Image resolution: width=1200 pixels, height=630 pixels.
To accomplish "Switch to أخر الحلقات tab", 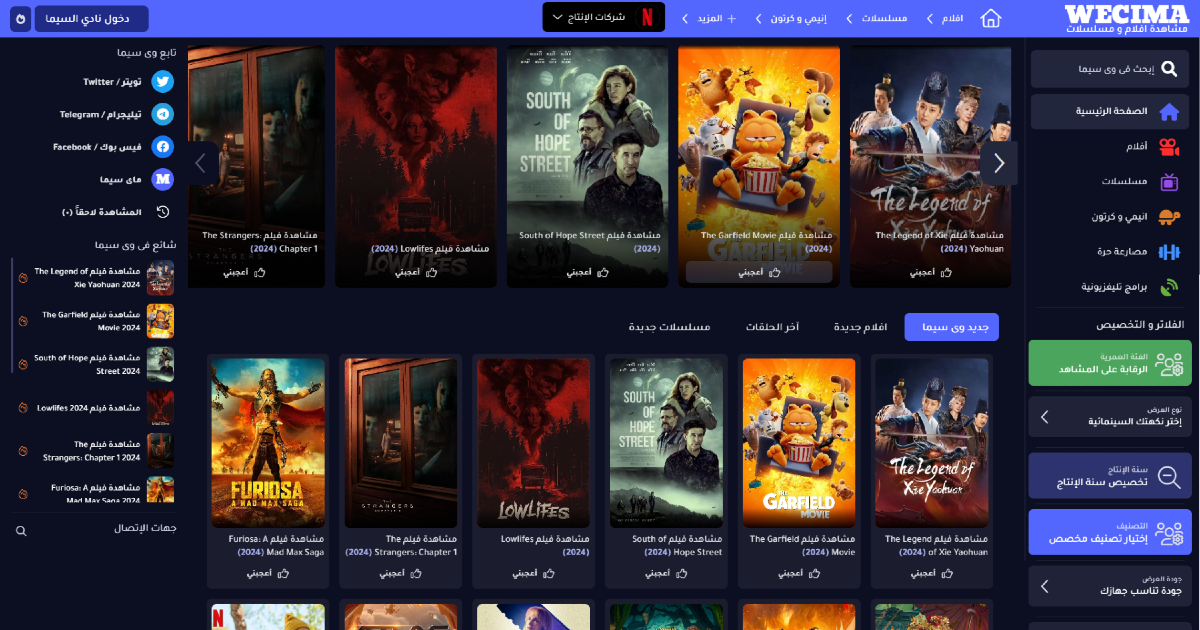I will pos(772,327).
